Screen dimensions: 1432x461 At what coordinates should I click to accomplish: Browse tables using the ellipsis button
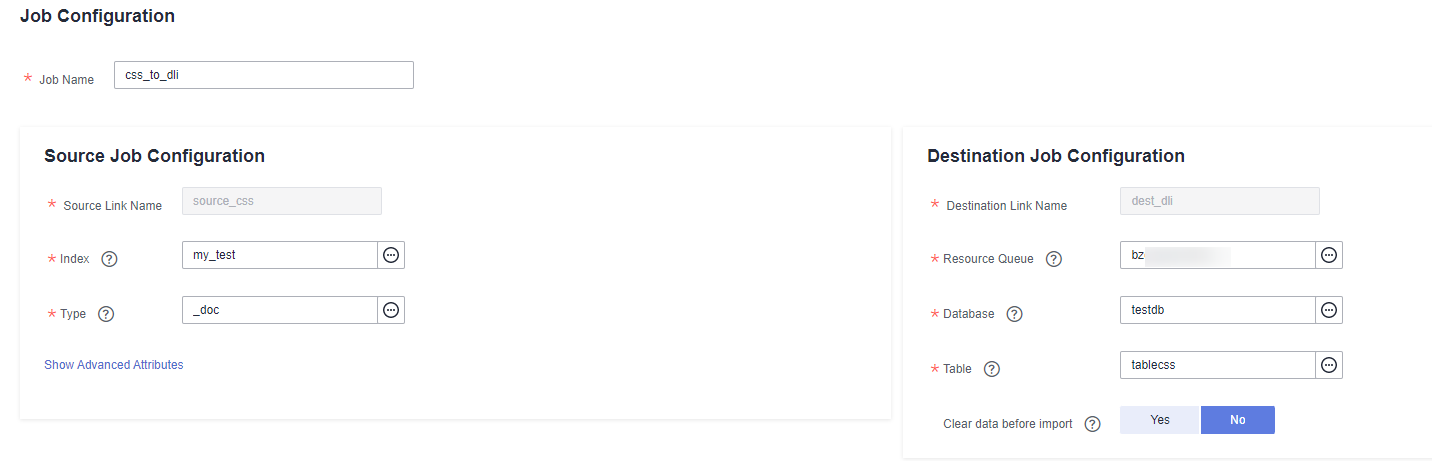tap(1329, 365)
